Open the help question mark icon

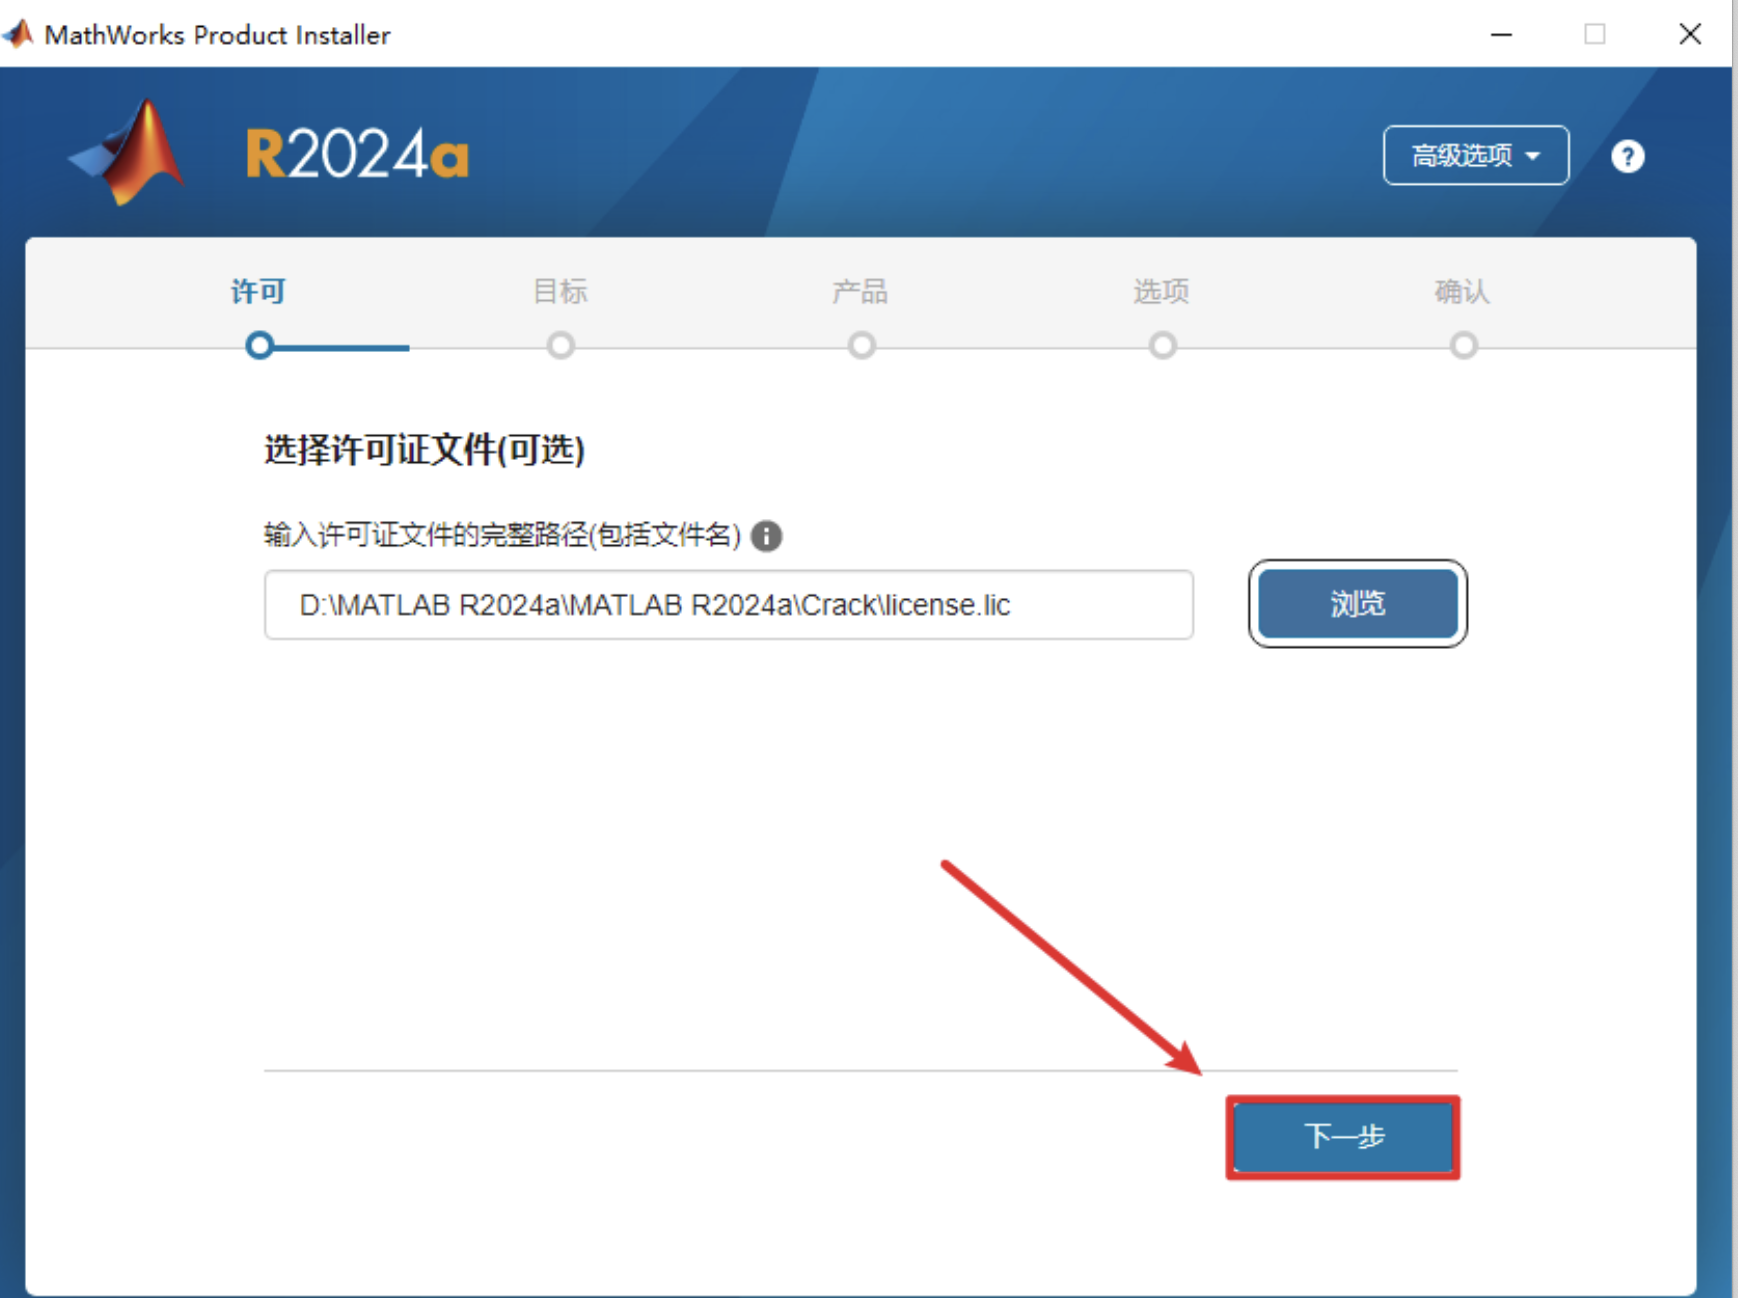pyautogui.click(x=1628, y=155)
